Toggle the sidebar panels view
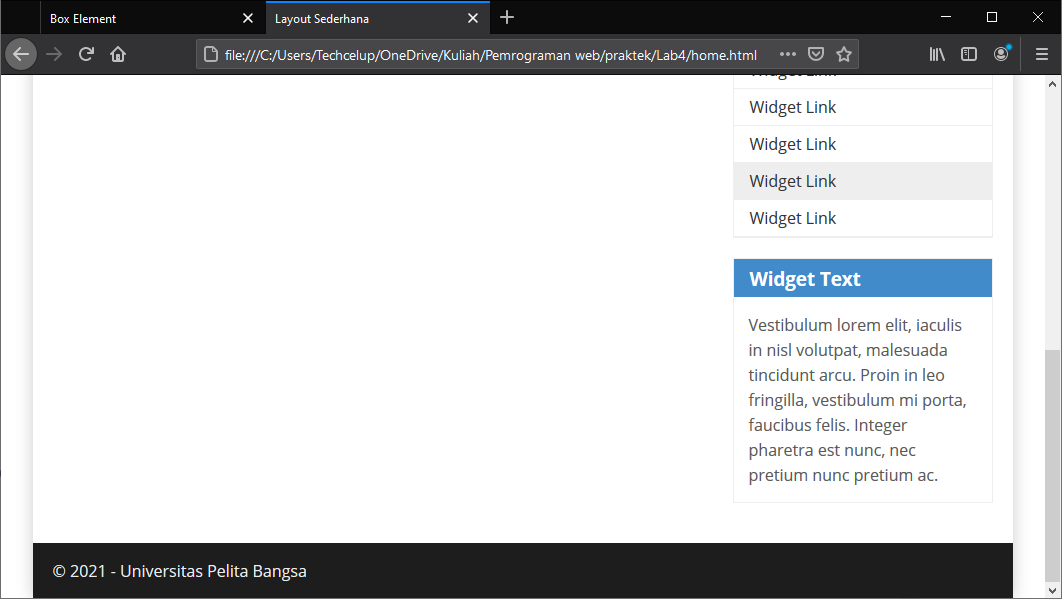This screenshot has width=1062, height=599. click(969, 54)
